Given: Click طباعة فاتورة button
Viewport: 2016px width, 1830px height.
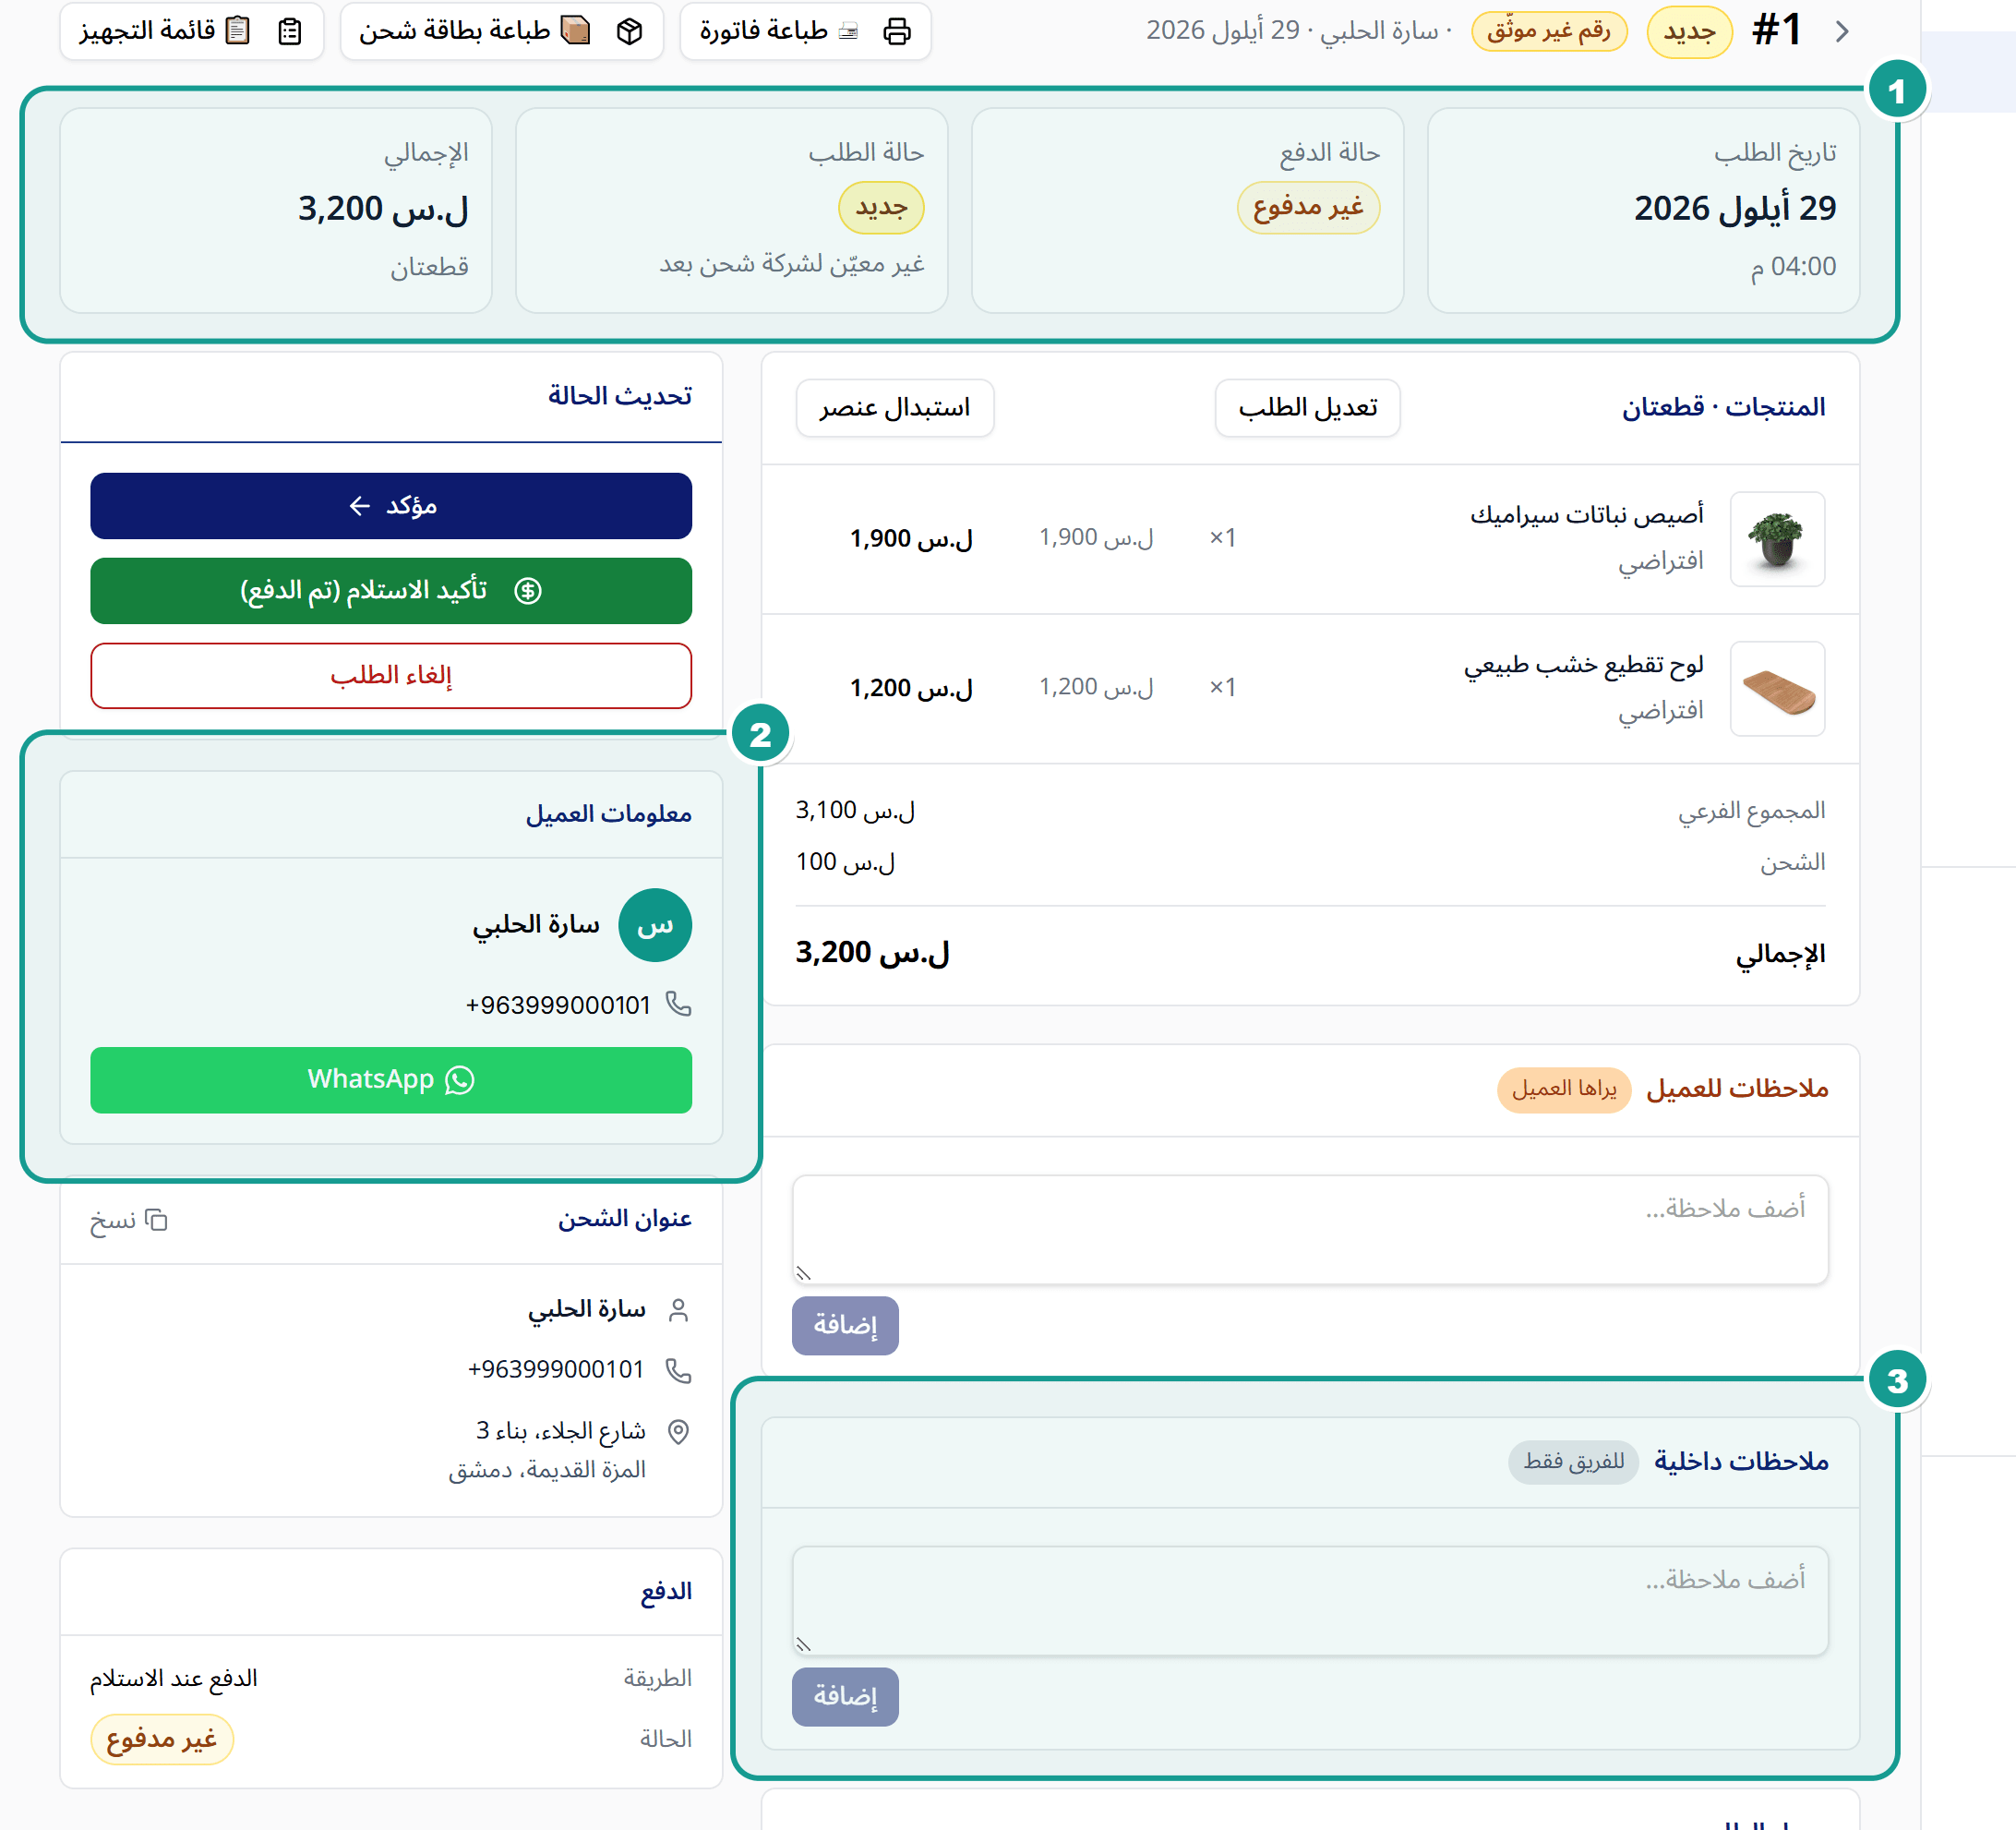Looking at the screenshot, I should pyautogui.click(x=805, y=31).
